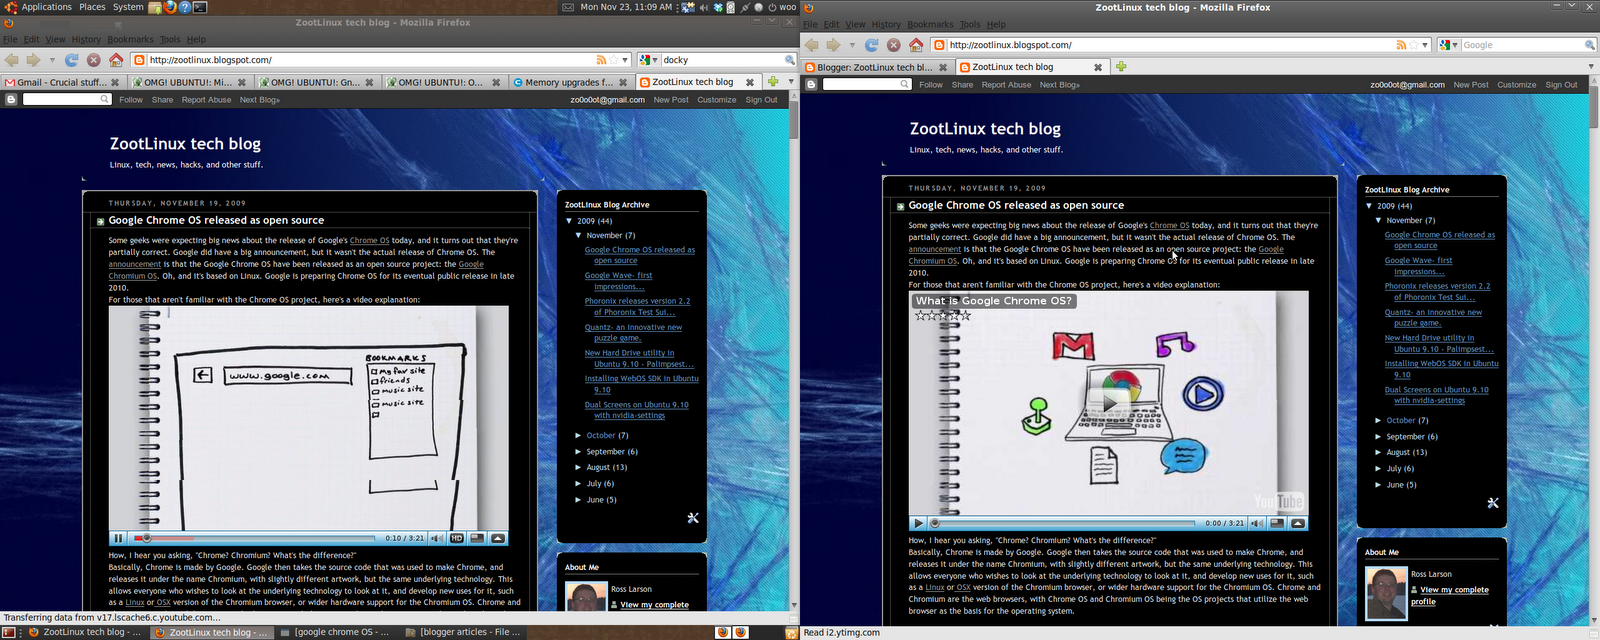Collapse November archive in right window
The width and height of the screenshot is (1600, 640).
(1379, 220)
